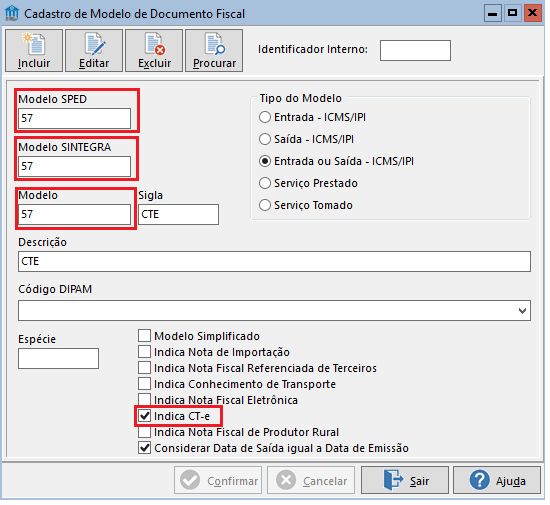Viewport: 550px width, 505px height.
Task: Click the Procurar toolbar button
Action: 214,51
